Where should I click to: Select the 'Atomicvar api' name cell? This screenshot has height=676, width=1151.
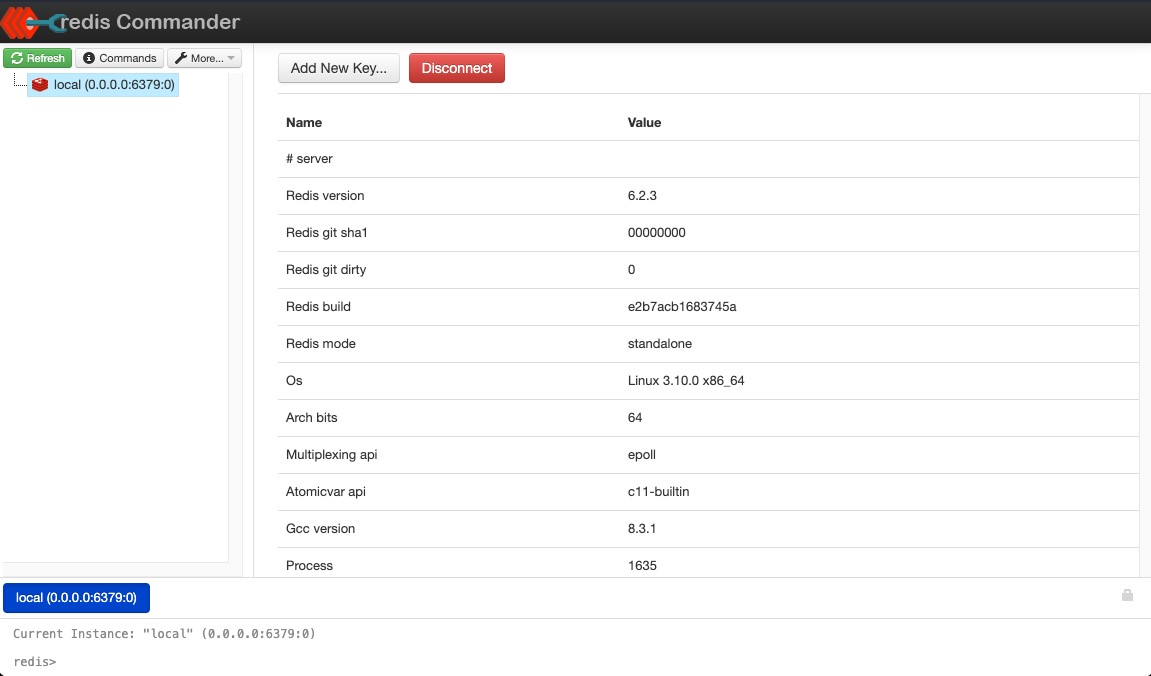pos(326,491)
